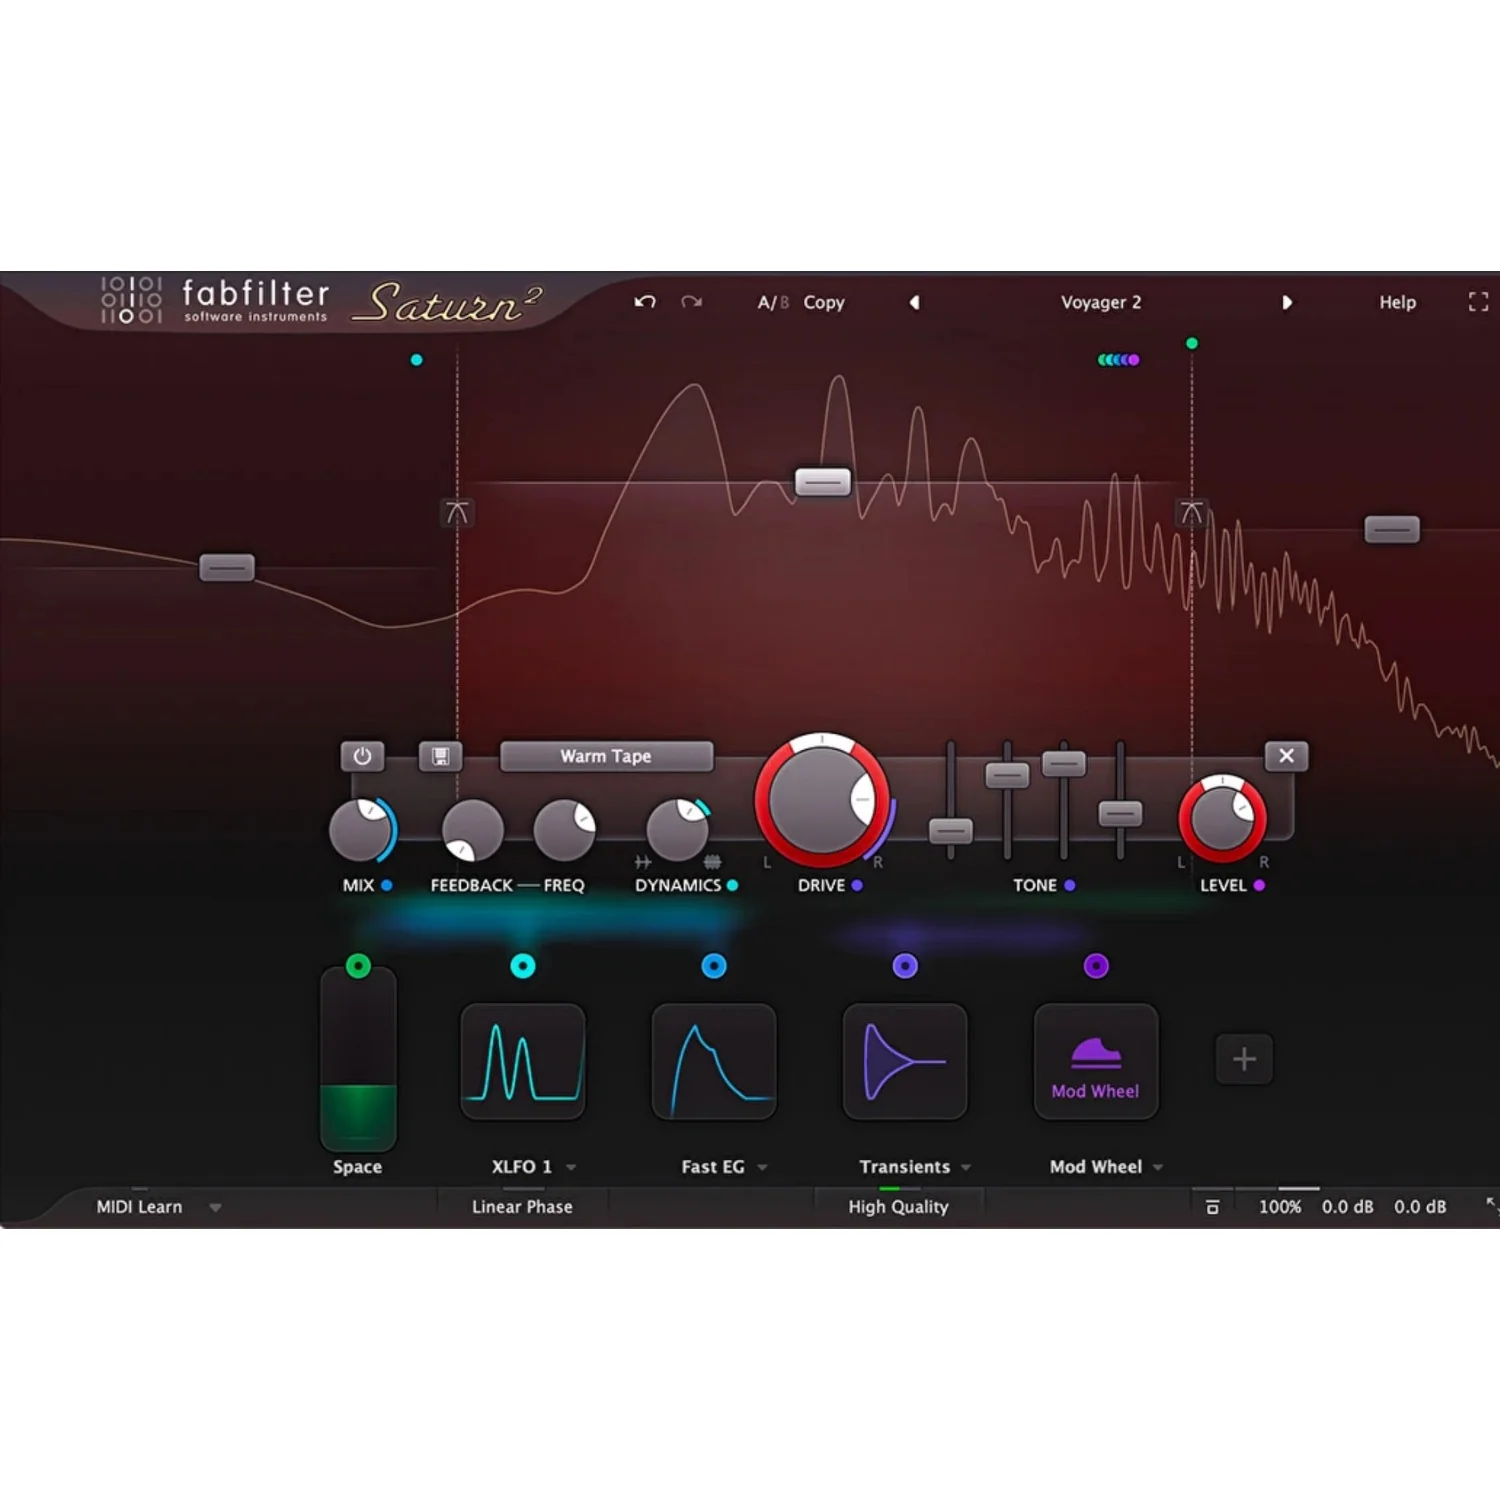Expand the Fast EG dropdown arrow
This screenshot has width=1500, height=1500.
[762, 1167]
